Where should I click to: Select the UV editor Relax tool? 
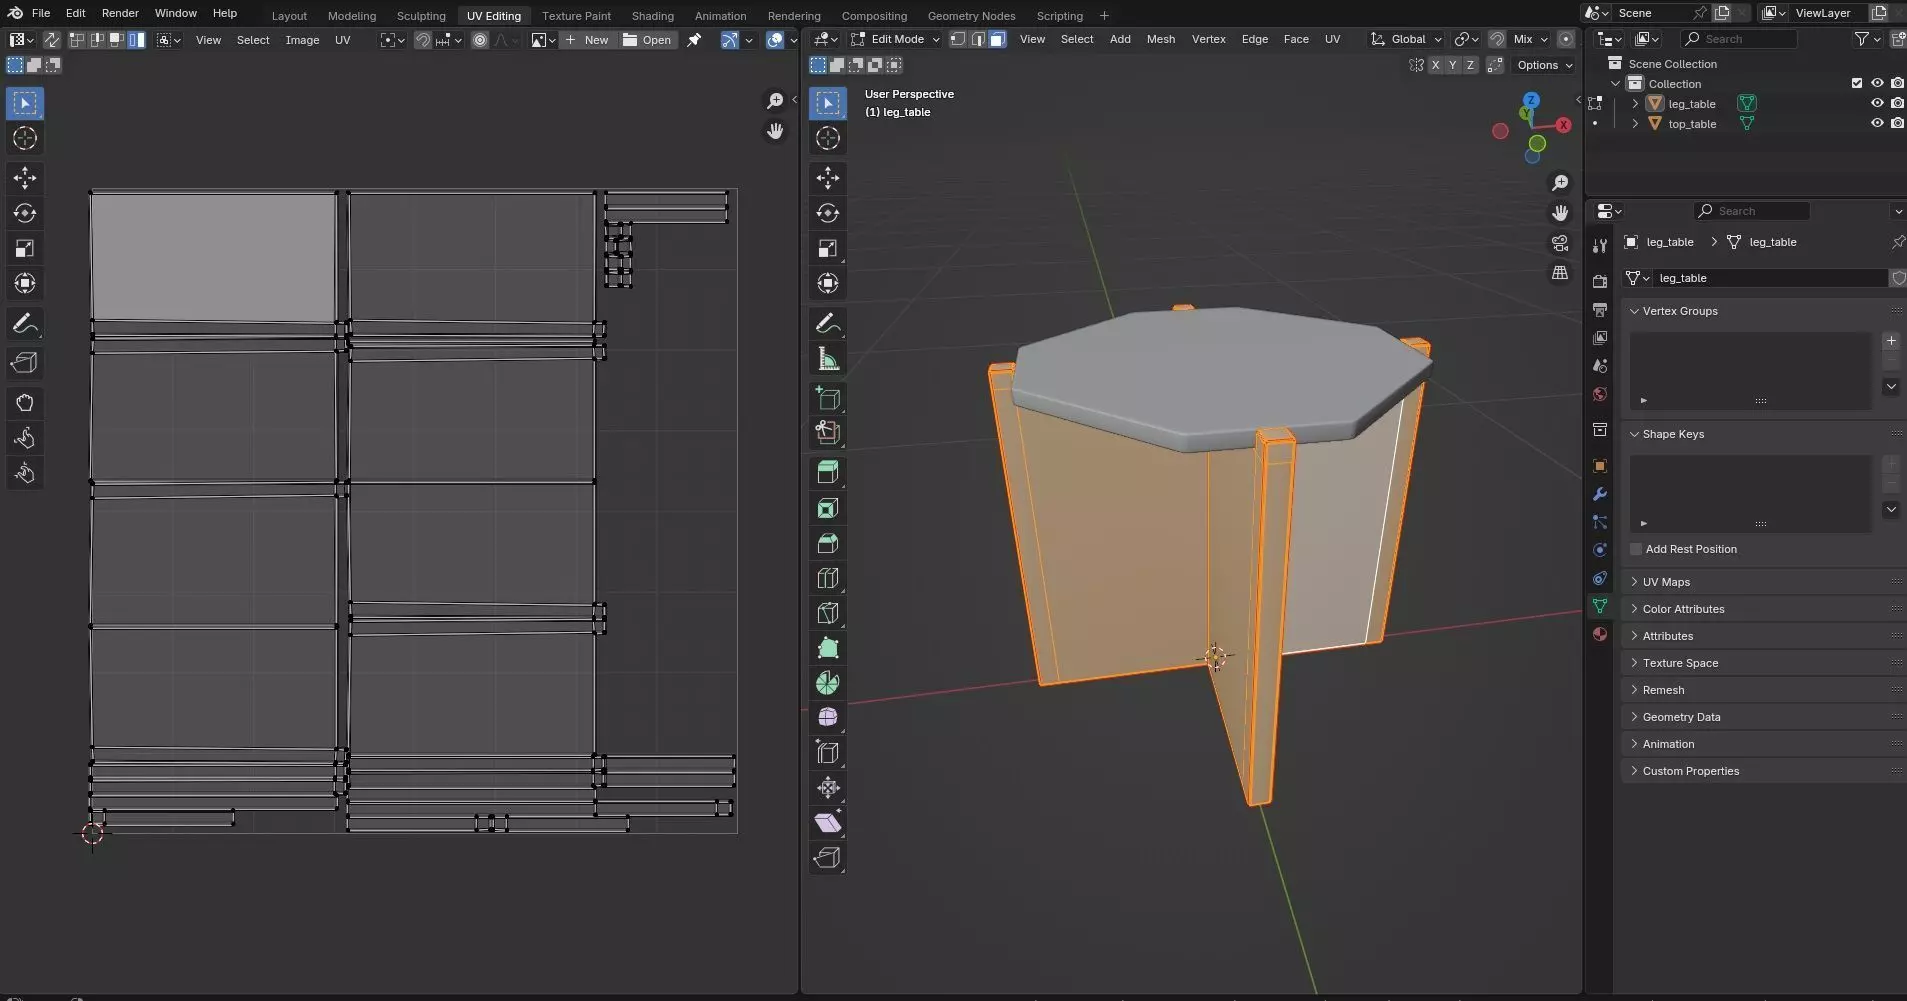(25, 438)
